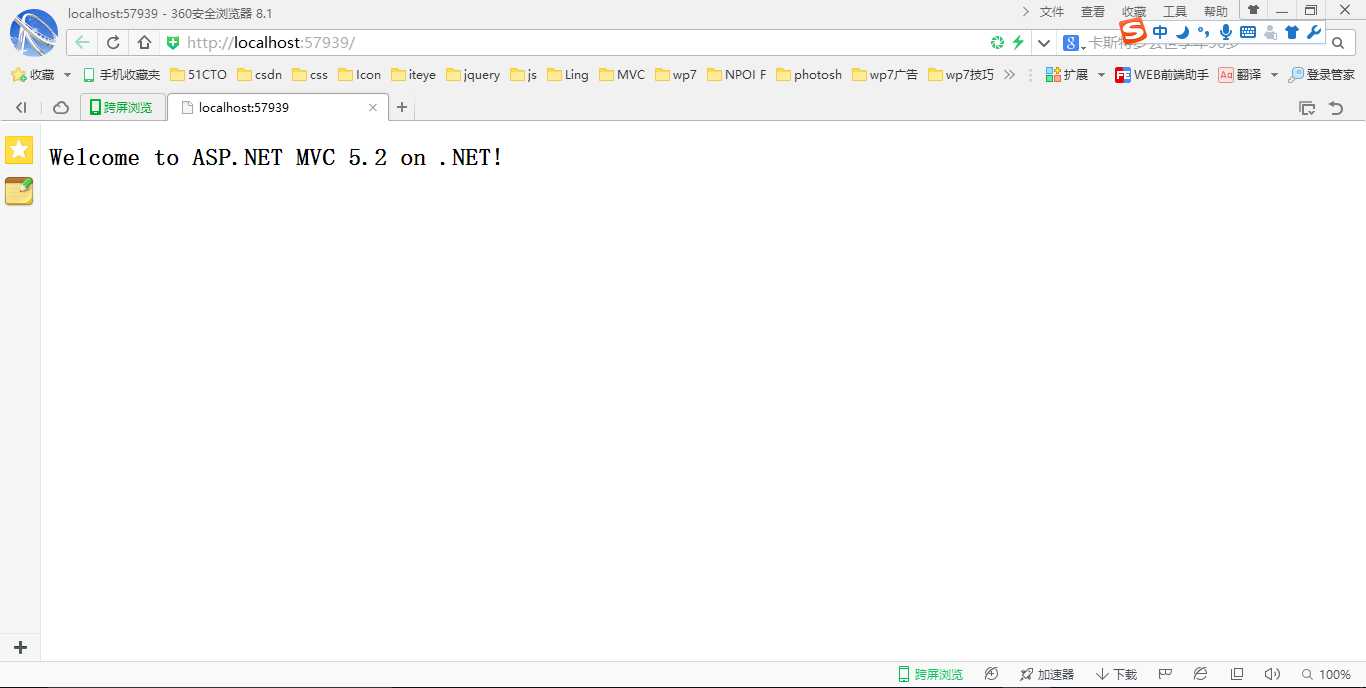Screen dimensions: 1366x688
Task: Open the wp7广告 bookmark folder
Action: coord(885,74)
